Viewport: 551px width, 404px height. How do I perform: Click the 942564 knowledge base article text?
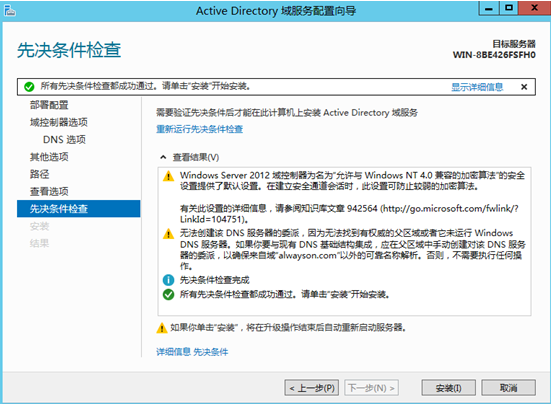362,208
